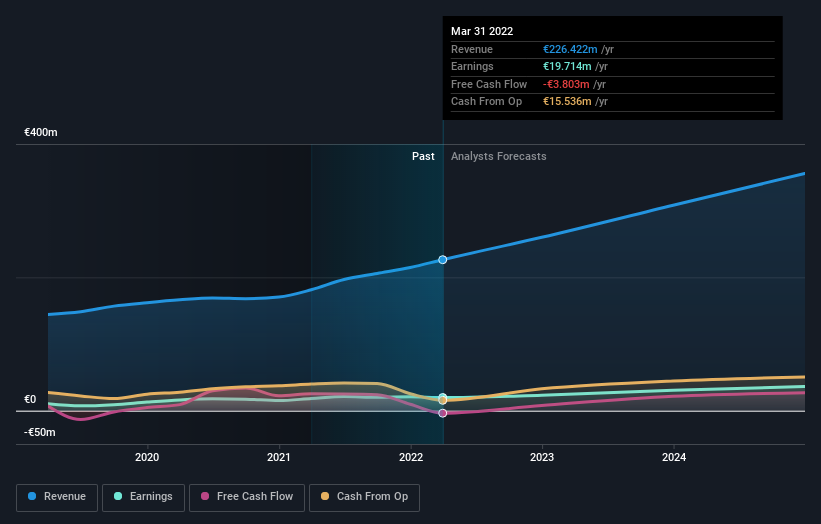The width and height of the screenshot is (821, 524).
Task: Click the €226.422m revenue value
Action: pyautogui.click(x=570, y=49)
